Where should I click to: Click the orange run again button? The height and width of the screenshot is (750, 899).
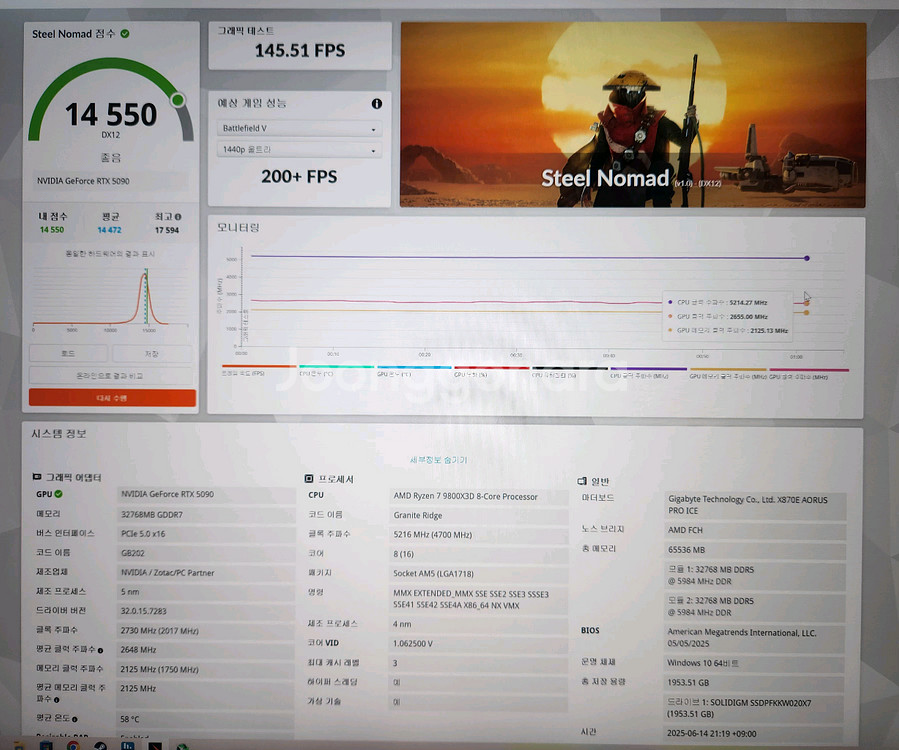tap(112, 397)
